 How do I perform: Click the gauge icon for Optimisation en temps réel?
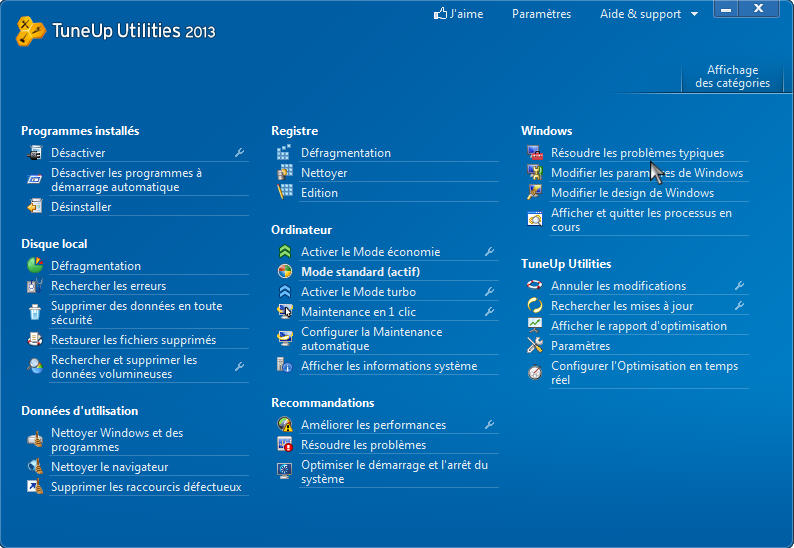click(x=535, y=372)
